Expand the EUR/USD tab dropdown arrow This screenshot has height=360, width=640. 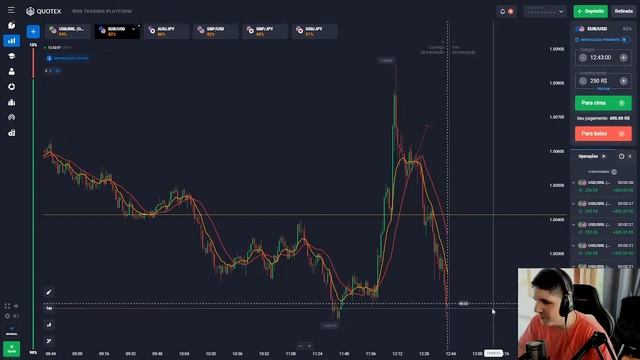133,29
